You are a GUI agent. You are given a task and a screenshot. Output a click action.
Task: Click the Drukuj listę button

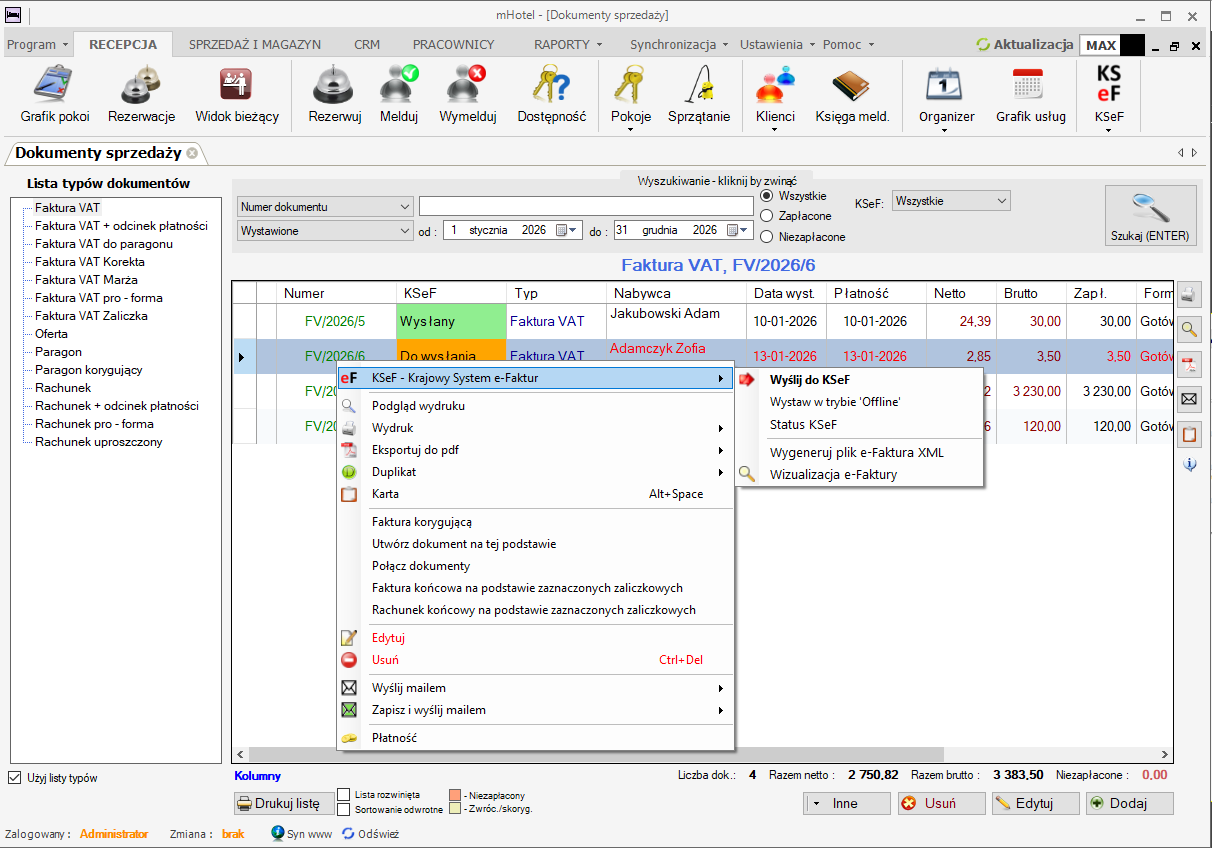(x=278, y=803)
